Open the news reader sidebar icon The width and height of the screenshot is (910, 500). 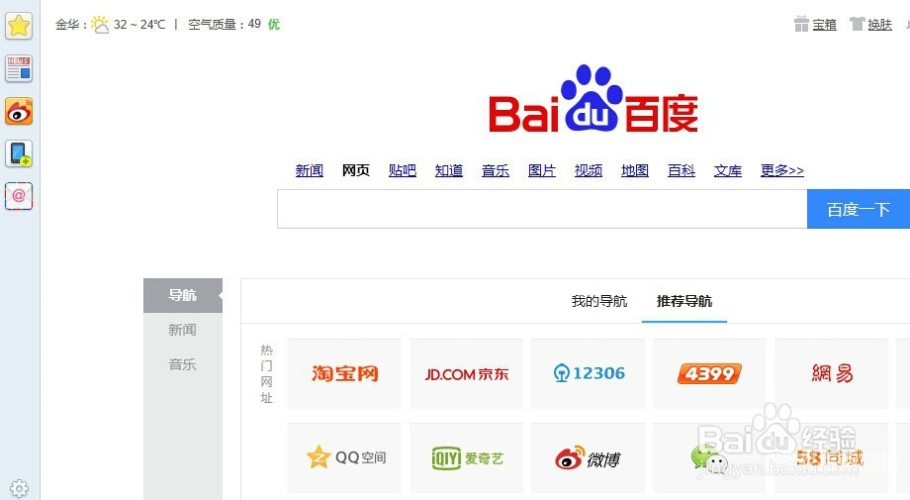tap(19, 68)
